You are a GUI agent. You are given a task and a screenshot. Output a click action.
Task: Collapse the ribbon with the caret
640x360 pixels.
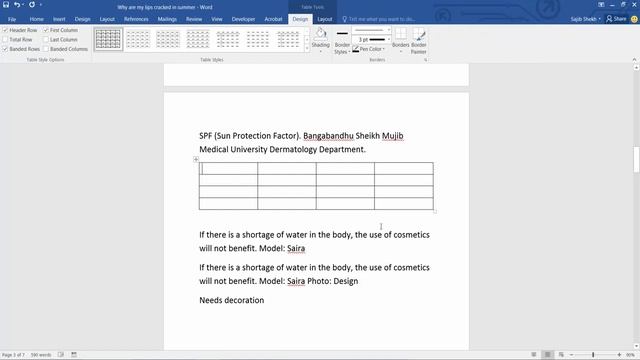[x=634, y=60]
